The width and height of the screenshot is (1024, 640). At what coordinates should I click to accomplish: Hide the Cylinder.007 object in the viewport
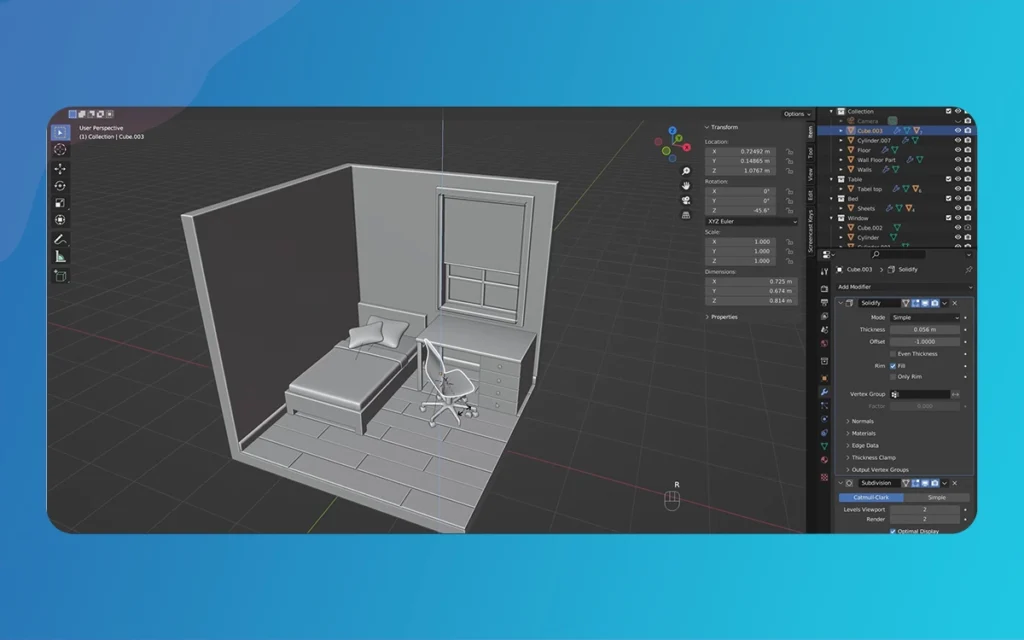coord(958,141)
